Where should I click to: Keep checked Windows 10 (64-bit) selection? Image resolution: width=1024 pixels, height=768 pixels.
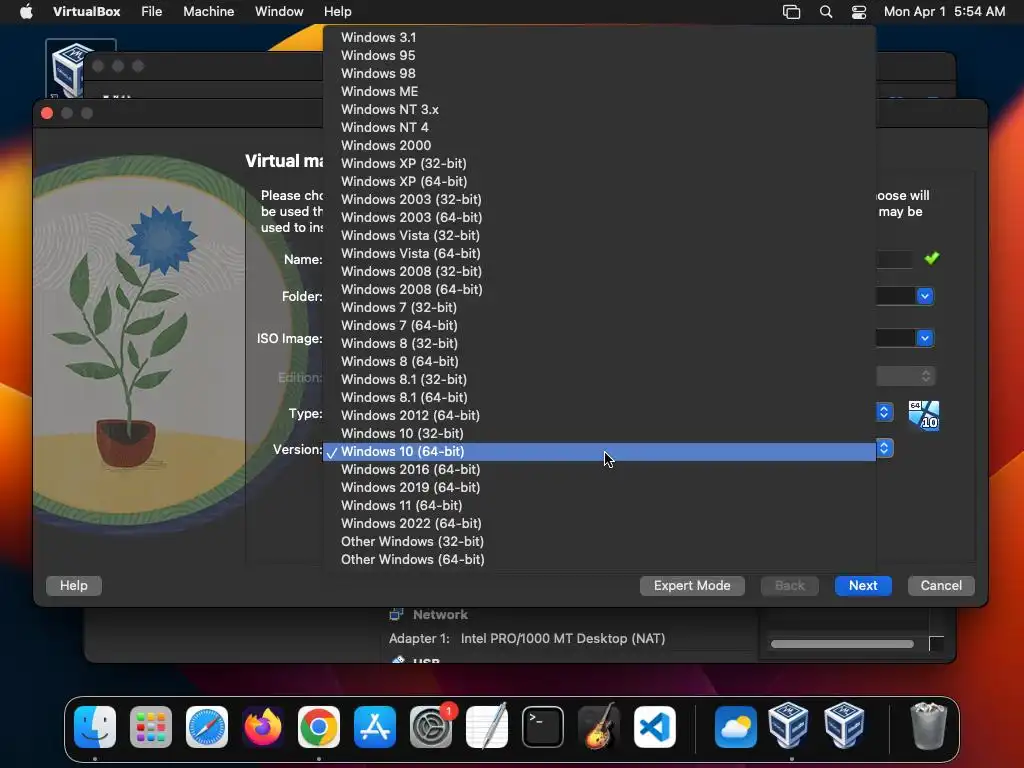click(599, 452)
